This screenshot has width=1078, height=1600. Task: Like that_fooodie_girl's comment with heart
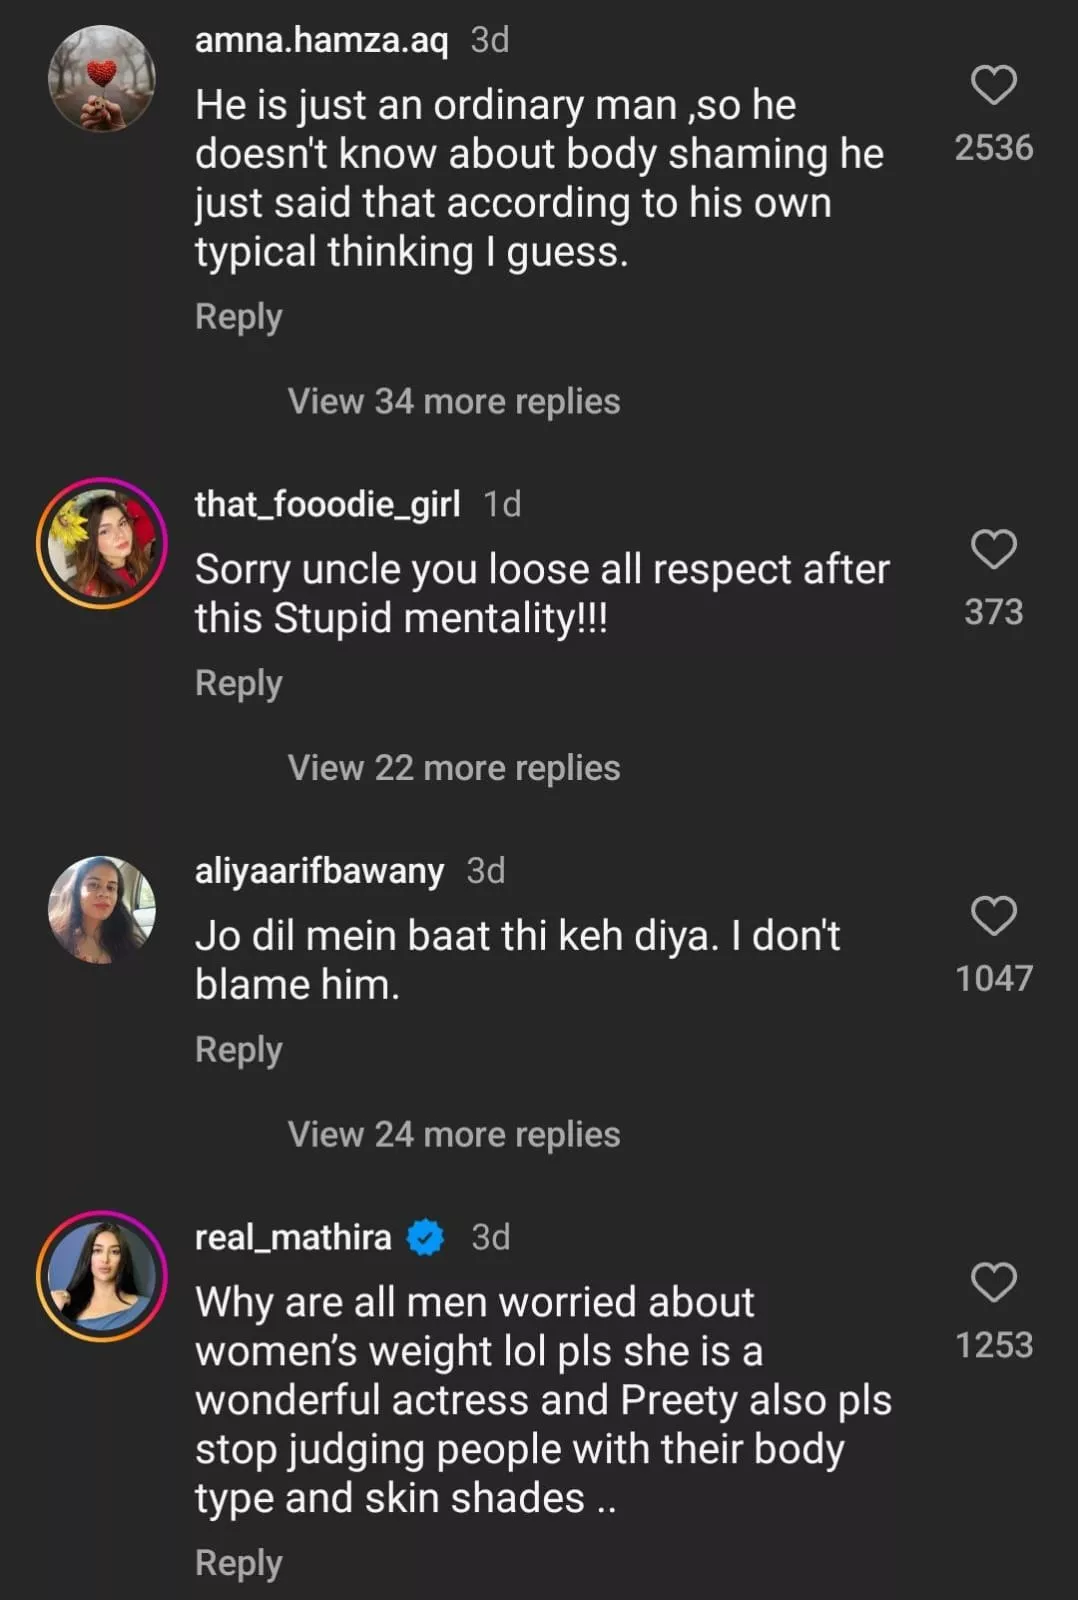[993, 549]
